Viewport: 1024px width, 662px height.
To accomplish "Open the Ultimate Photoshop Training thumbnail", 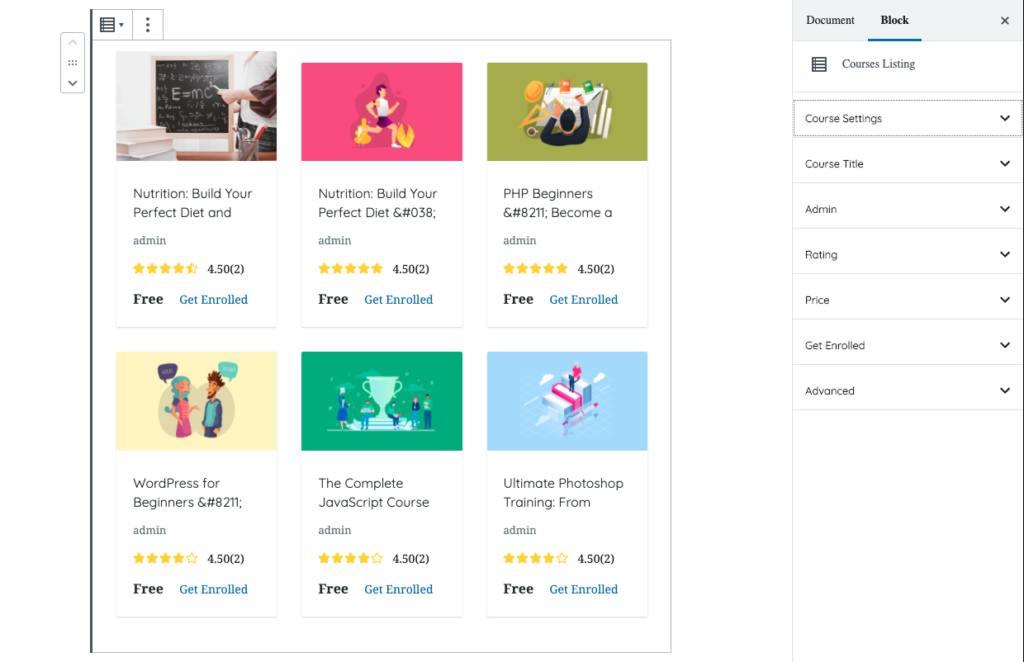I will [x=567, y=401].
